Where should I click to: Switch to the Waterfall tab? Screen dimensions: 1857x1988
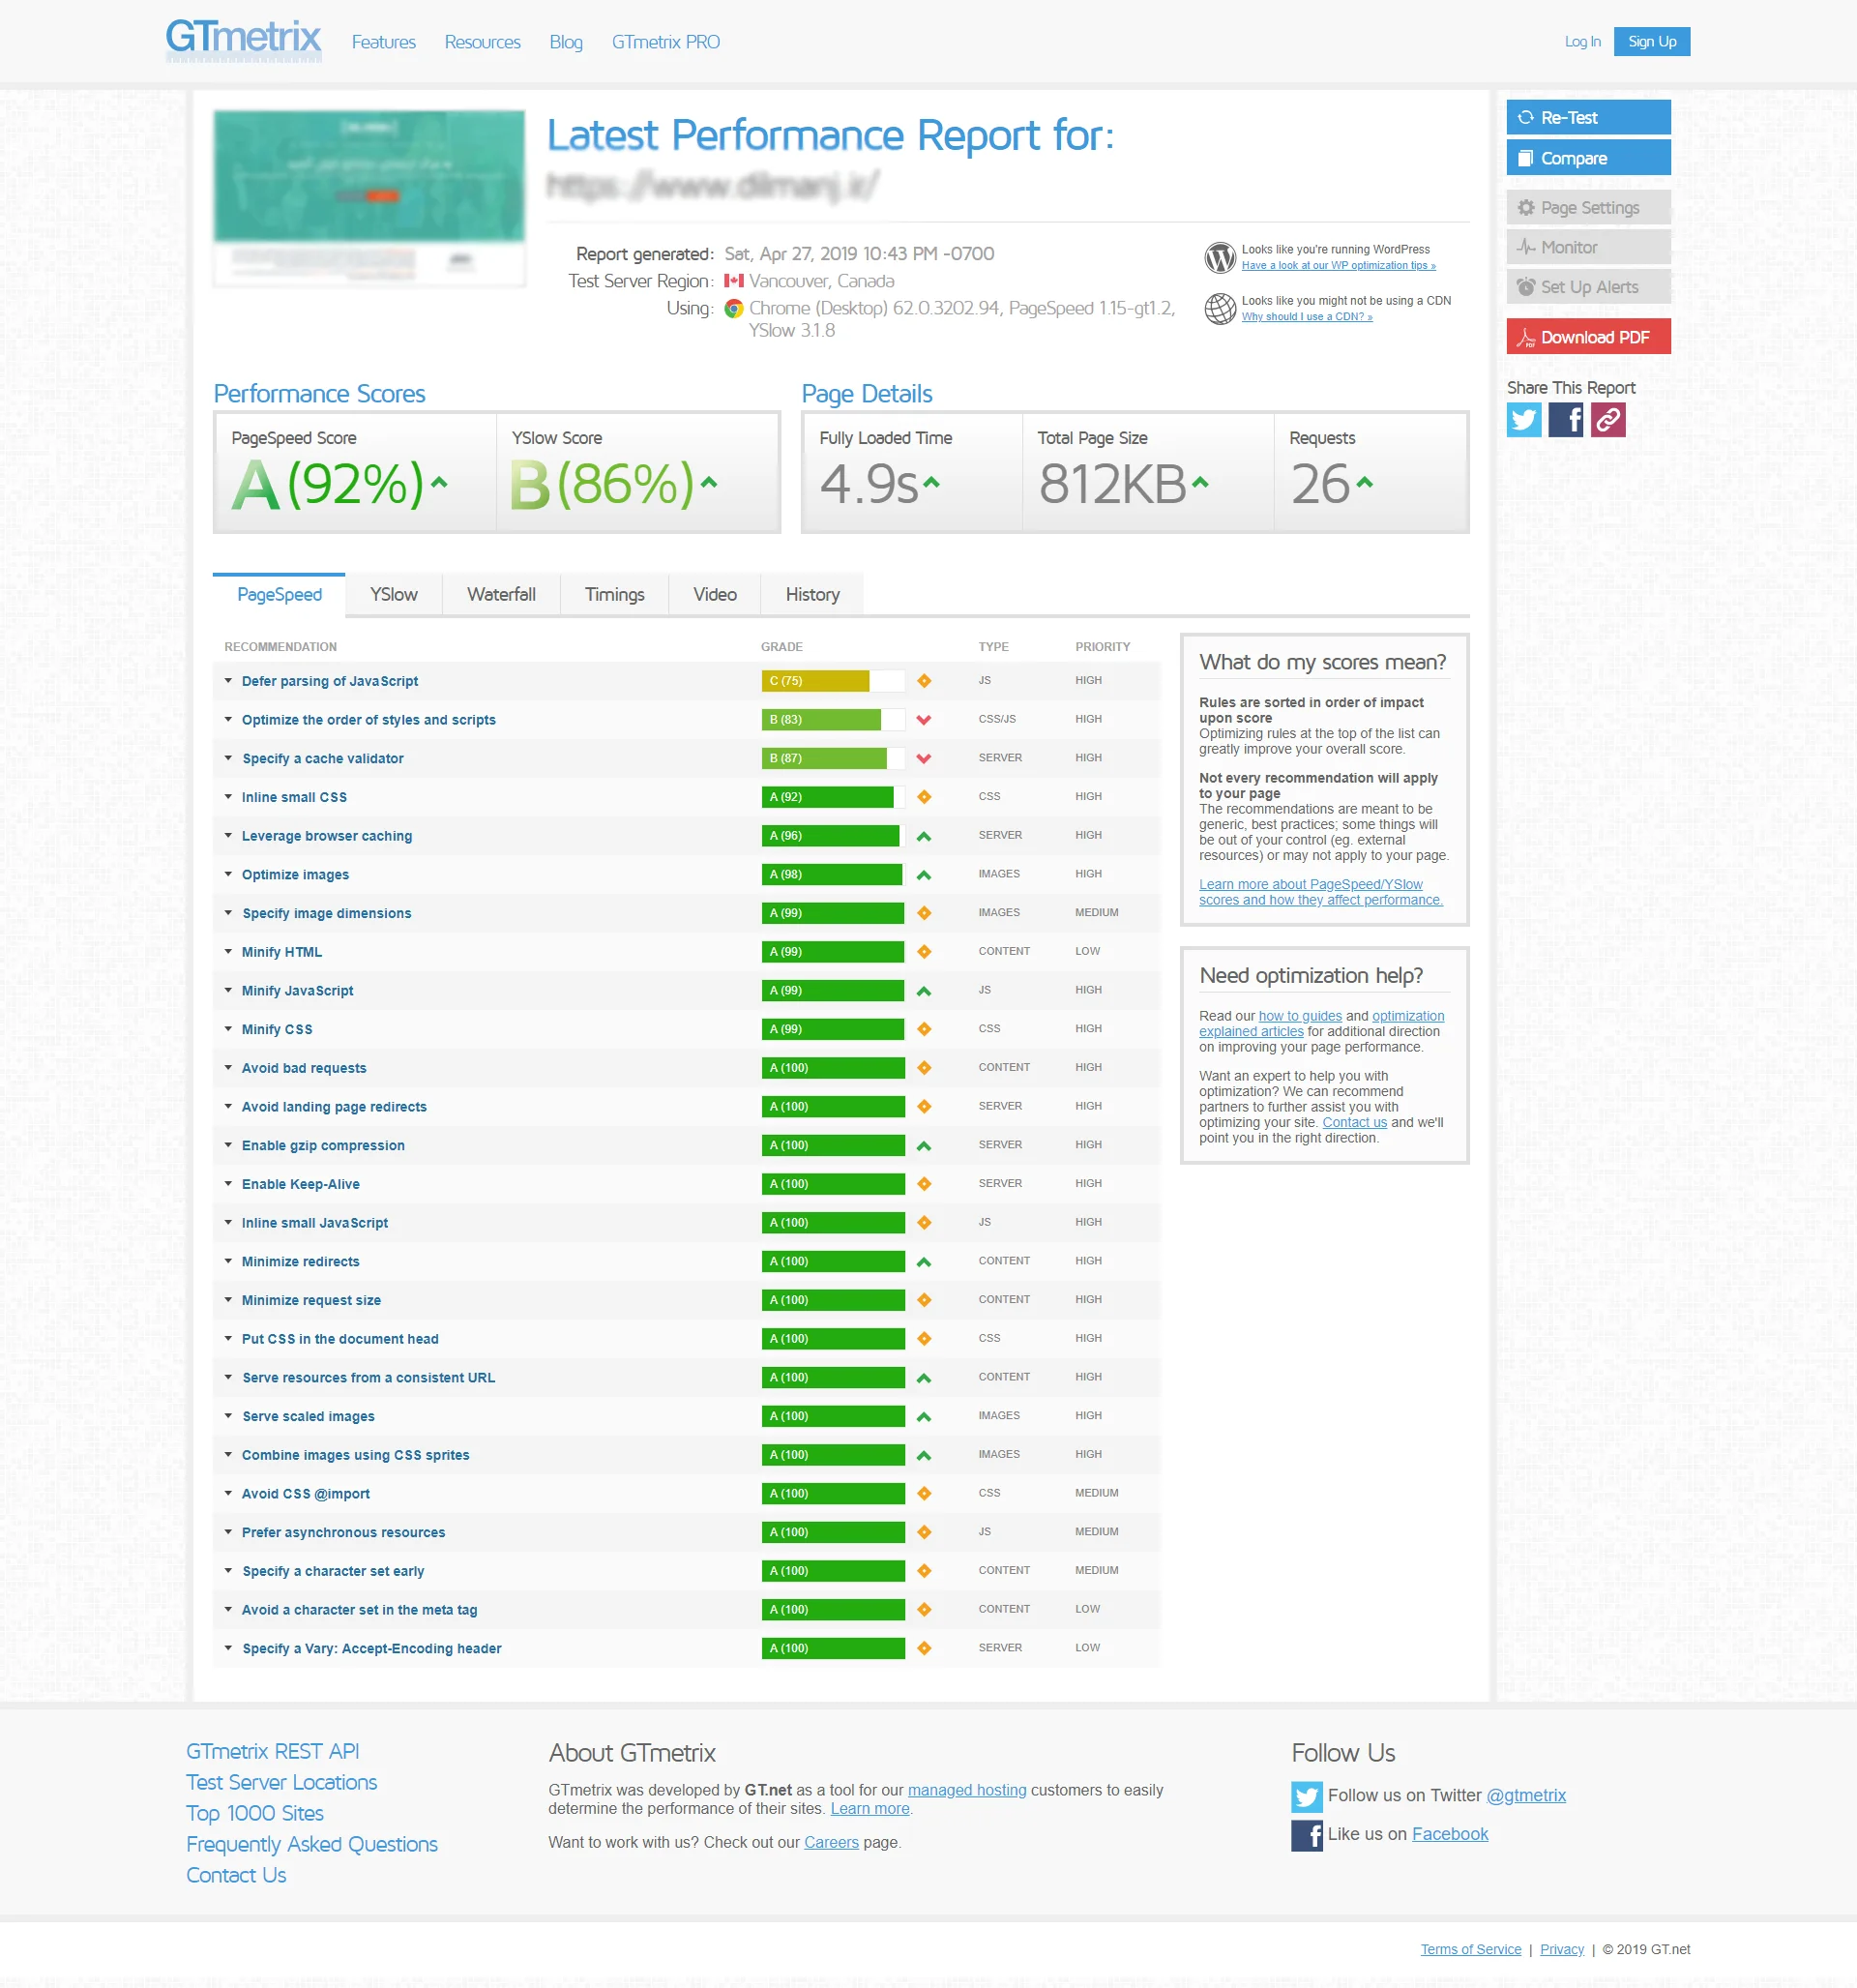pyautogui.click(x=501, y=595)
